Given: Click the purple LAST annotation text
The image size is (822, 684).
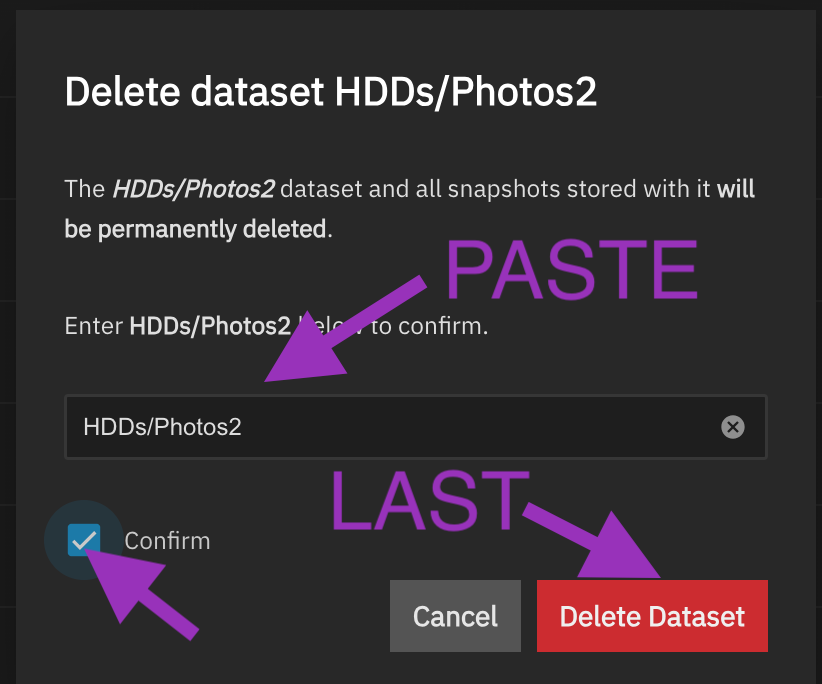Looking at the screenshot, I should coord(429,500).
